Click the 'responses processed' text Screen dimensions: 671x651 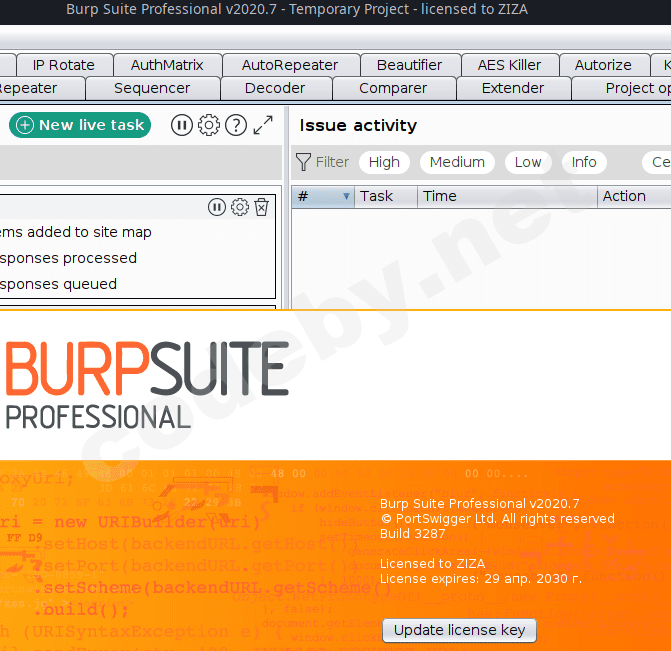click(68, 259)
